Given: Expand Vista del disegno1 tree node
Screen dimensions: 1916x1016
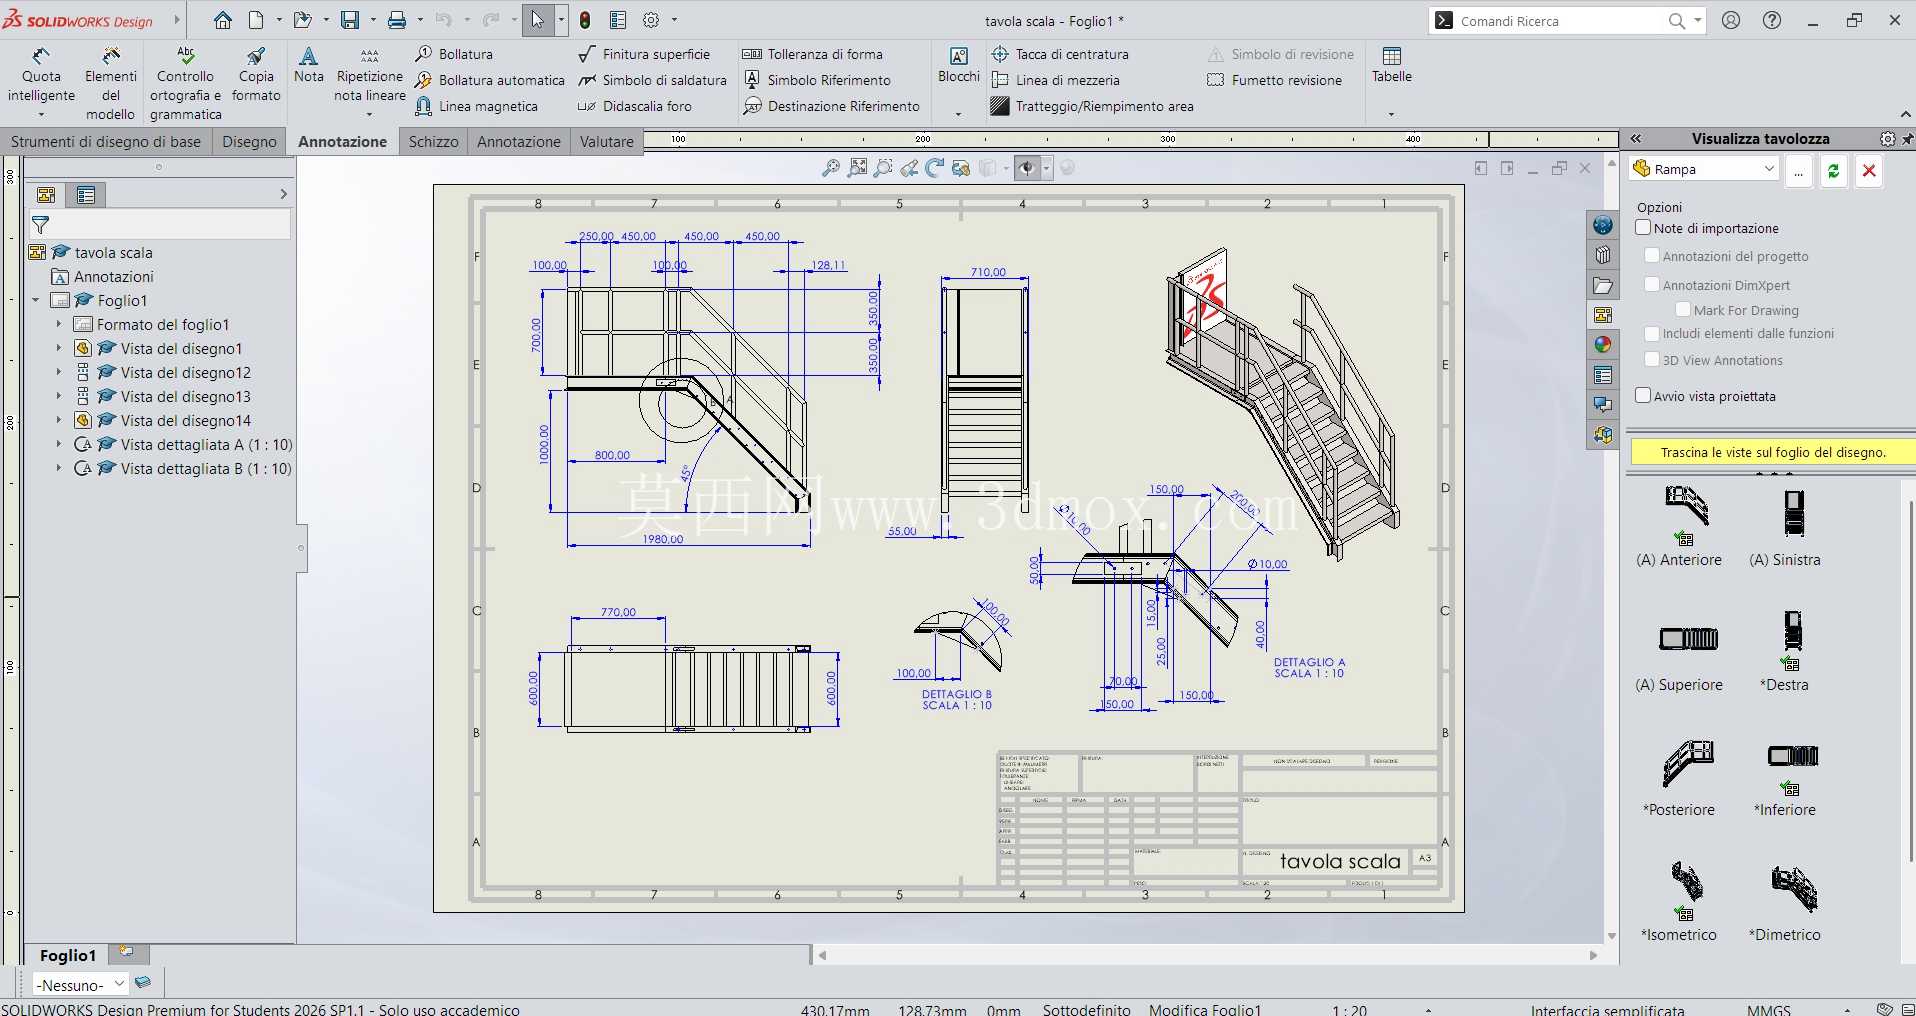Looking at the screenshot, I should coord(59,348).
